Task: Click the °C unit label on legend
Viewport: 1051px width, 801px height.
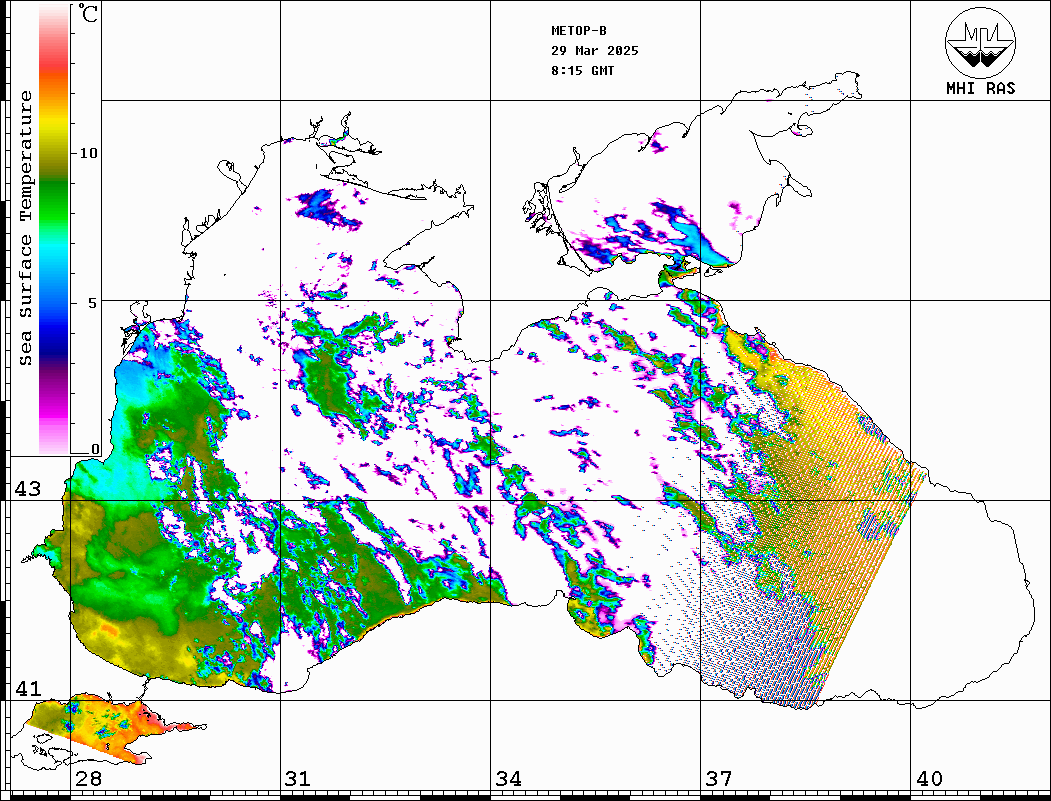Action: 87,13
